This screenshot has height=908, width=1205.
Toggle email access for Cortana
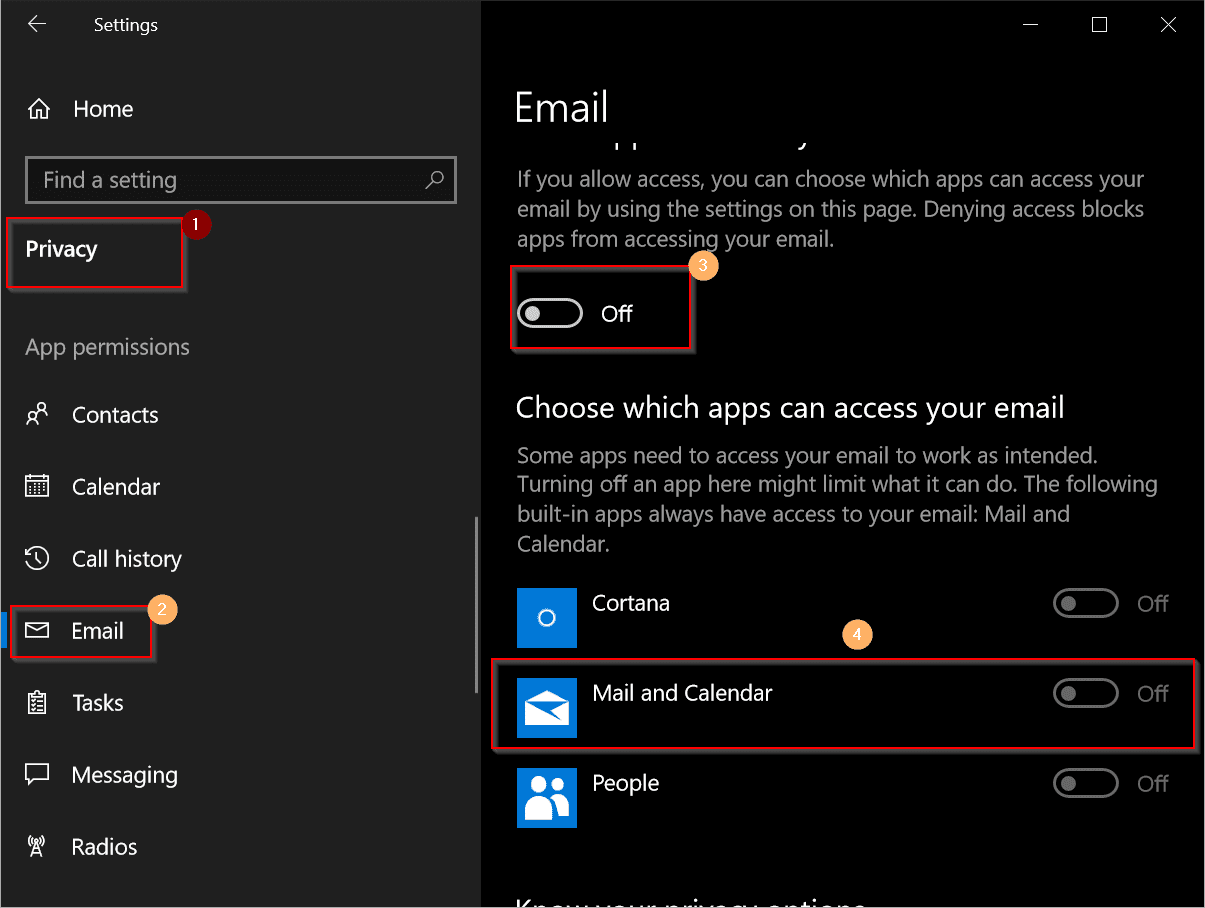[x=1086, y=603]
